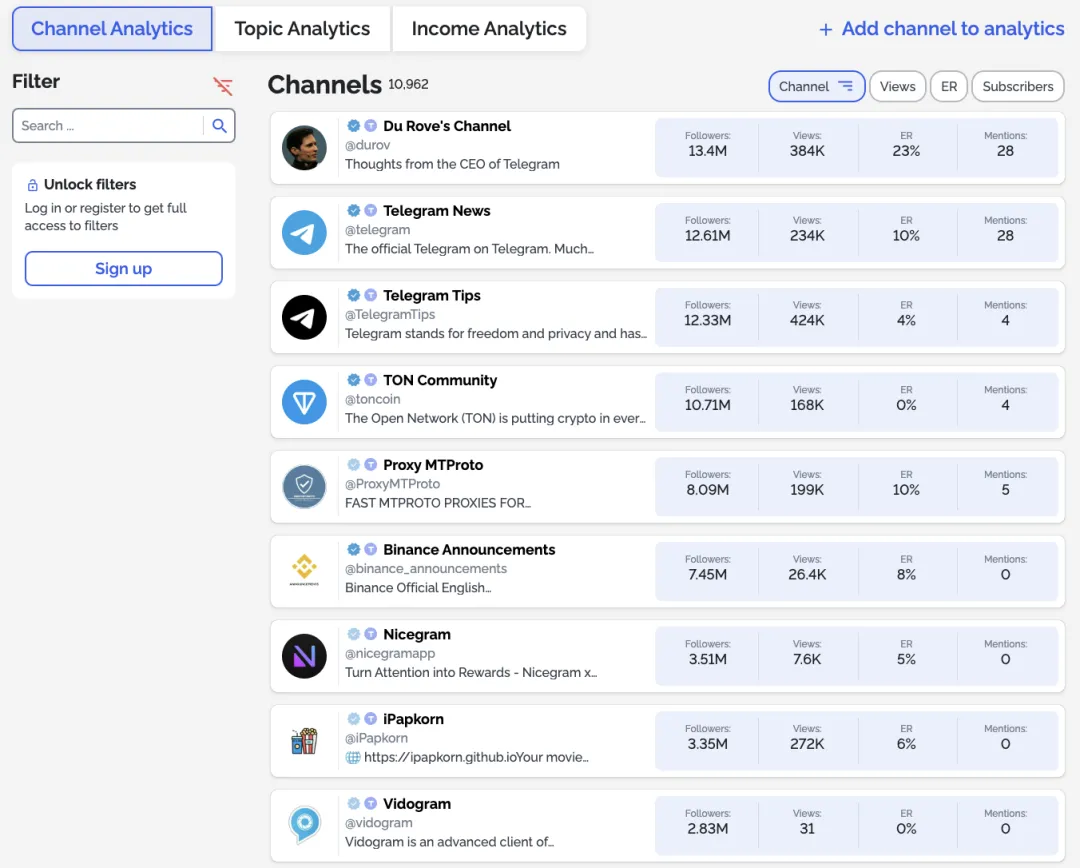The width and height of the screenshot is (1080, 868).
Task: Click the 10,962 channels count
Action: coord(408,84)
